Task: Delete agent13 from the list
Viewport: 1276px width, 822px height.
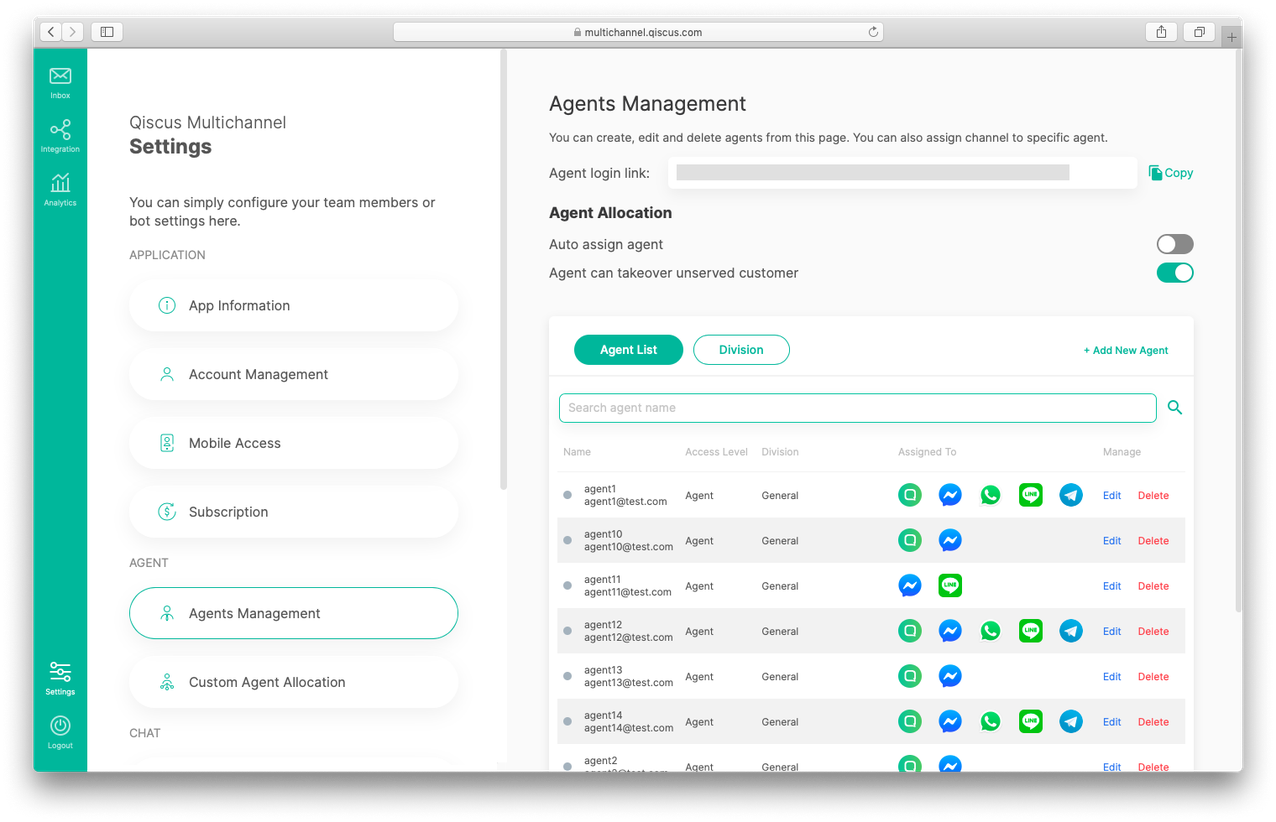Action: click(1153, 677)
